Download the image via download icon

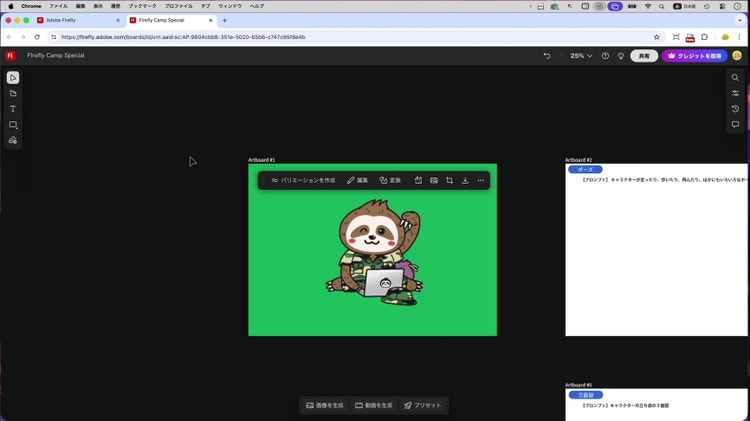[x=465, y=181]
